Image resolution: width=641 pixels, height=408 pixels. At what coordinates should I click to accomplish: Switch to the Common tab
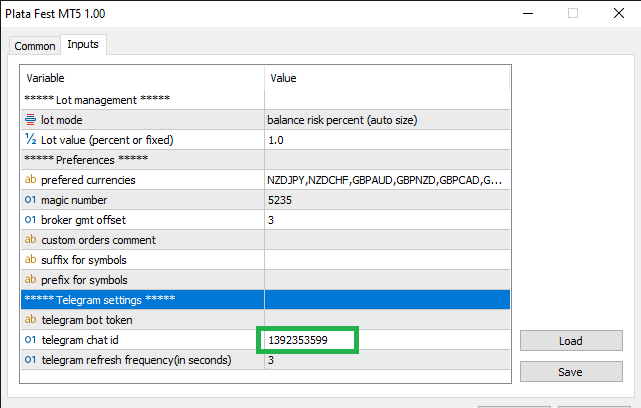(x=35, y=46)
